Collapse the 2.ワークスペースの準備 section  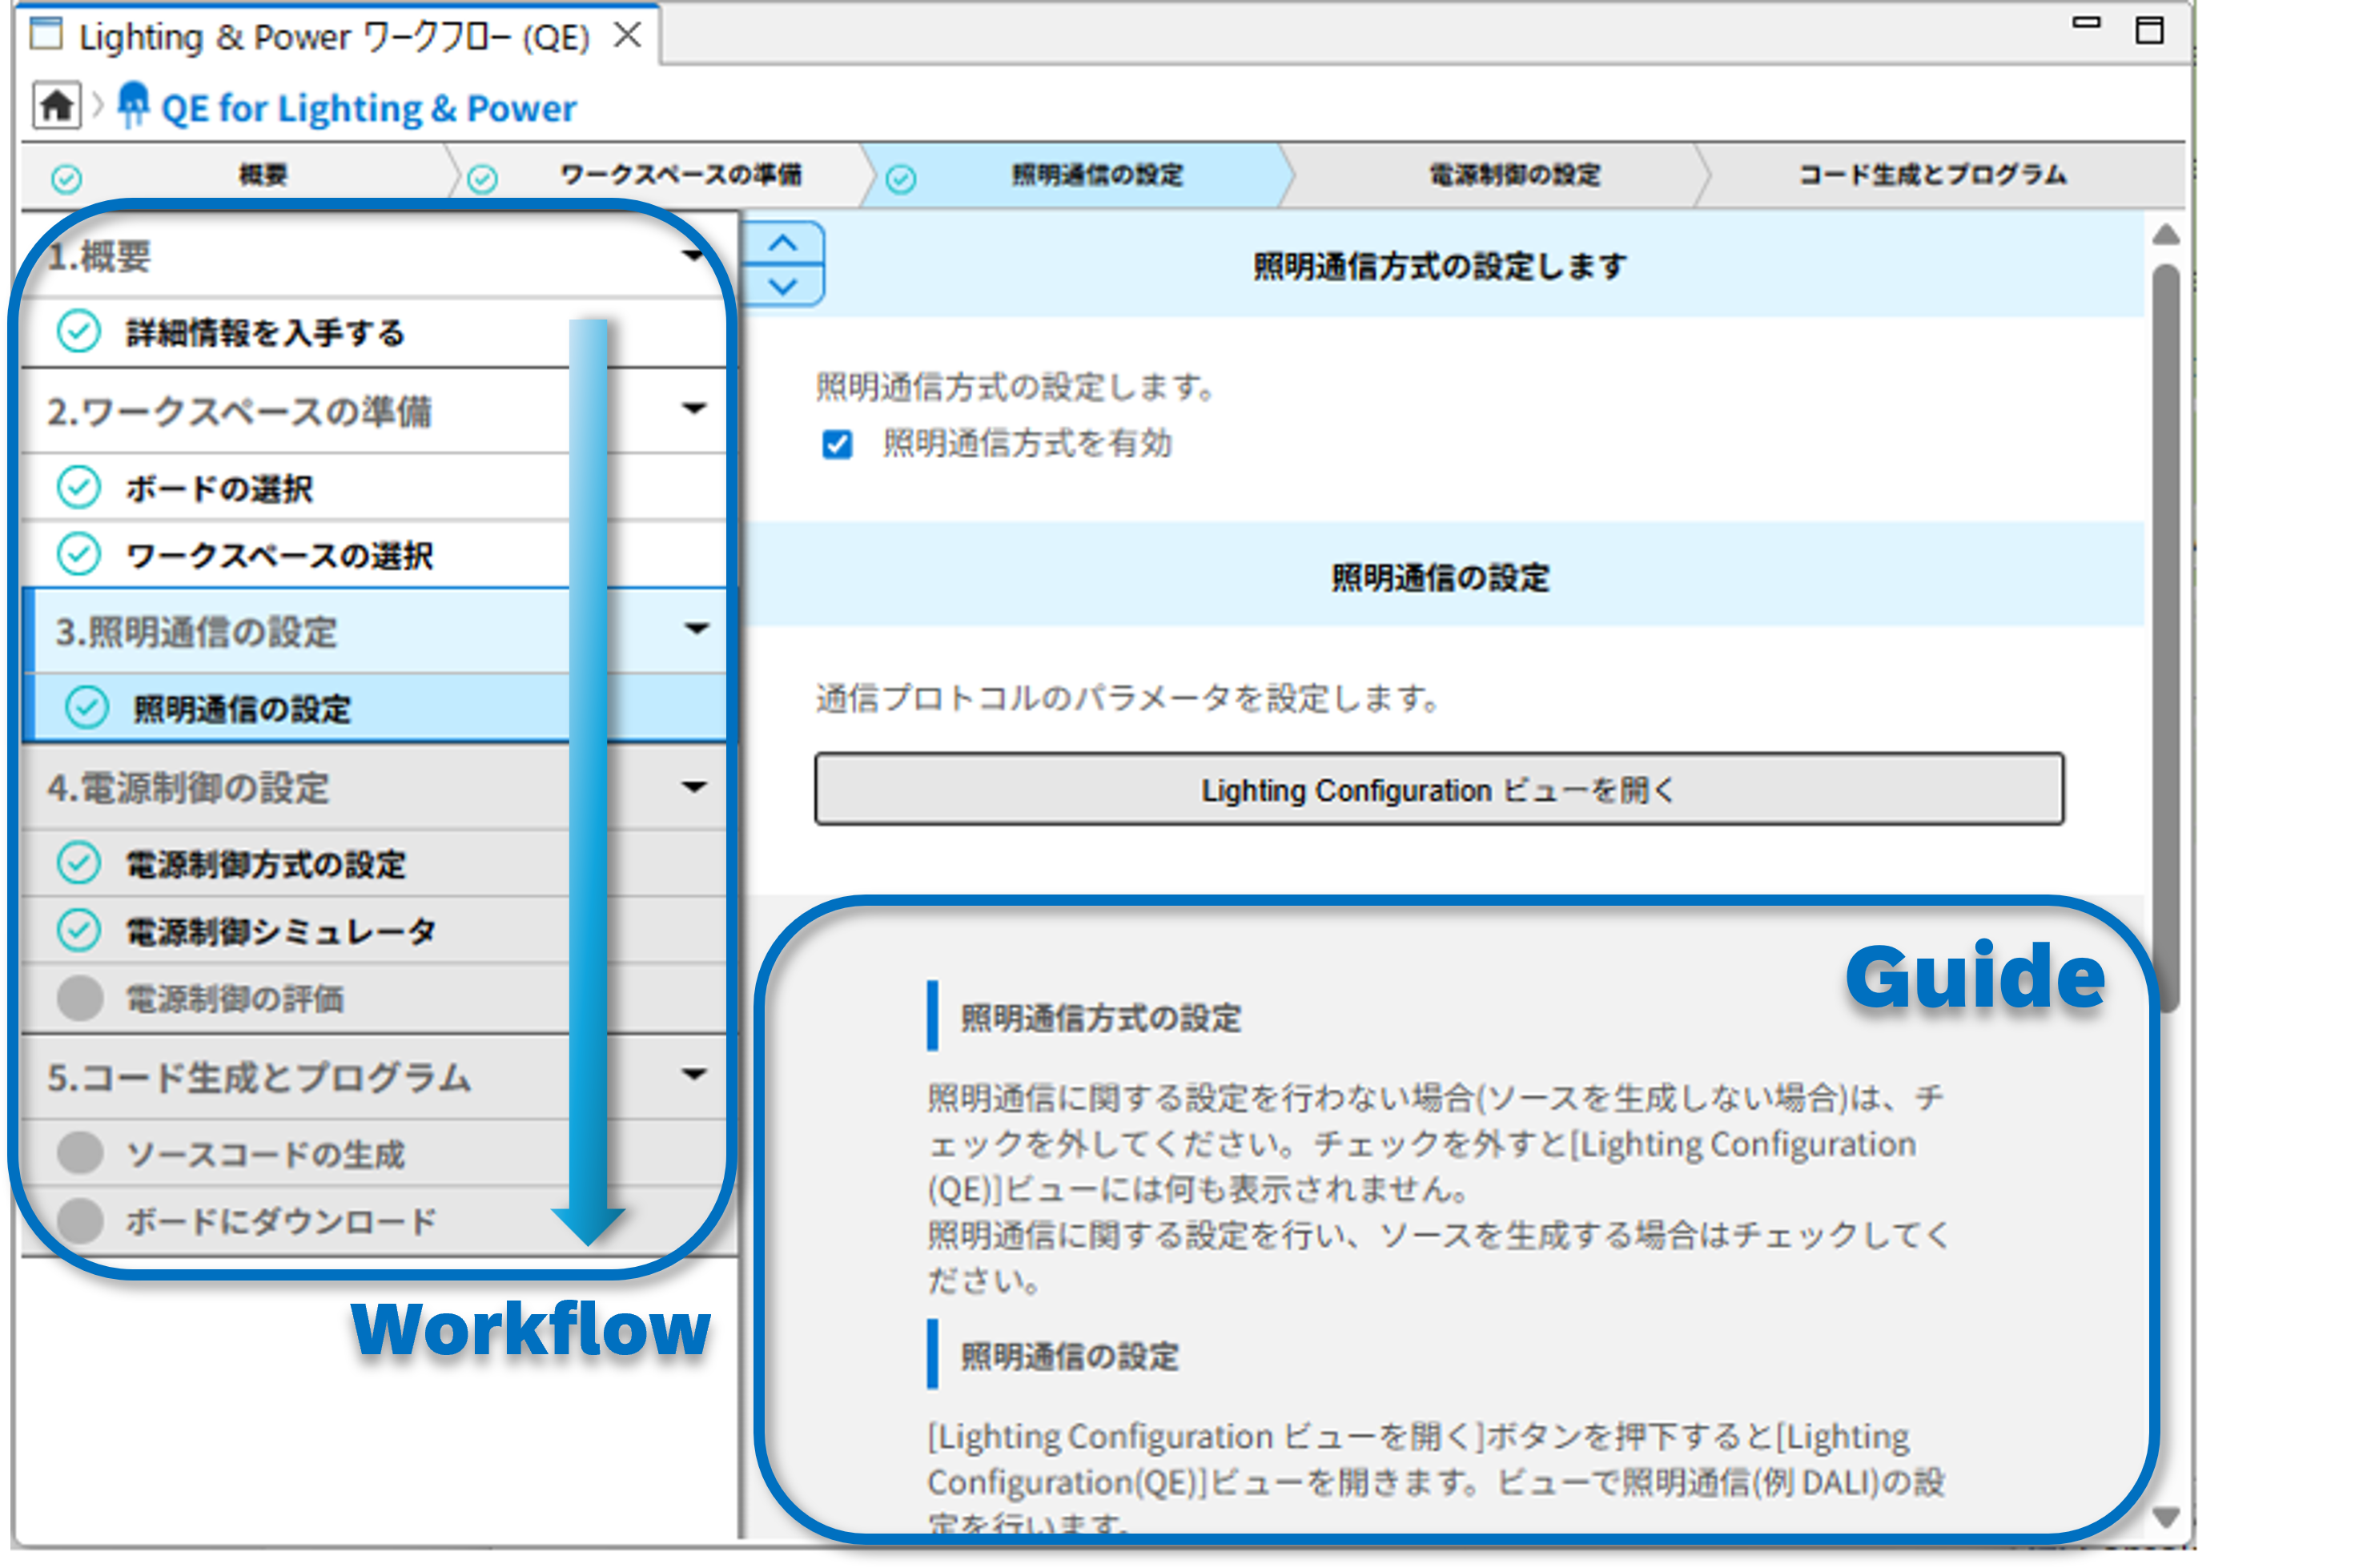pyautogui.click(x=694, y=409)
